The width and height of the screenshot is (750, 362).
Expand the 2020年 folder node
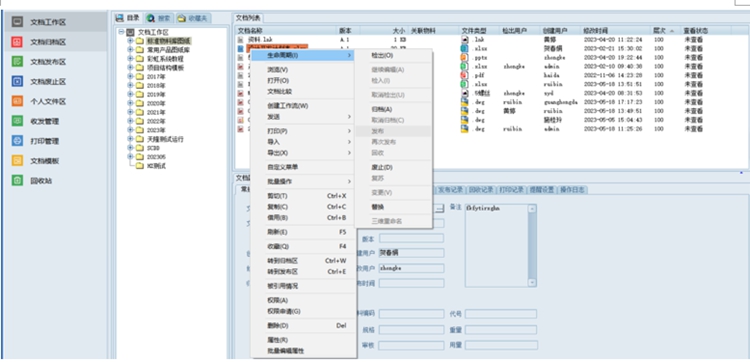pyautogui.click(x=130, y=103)
